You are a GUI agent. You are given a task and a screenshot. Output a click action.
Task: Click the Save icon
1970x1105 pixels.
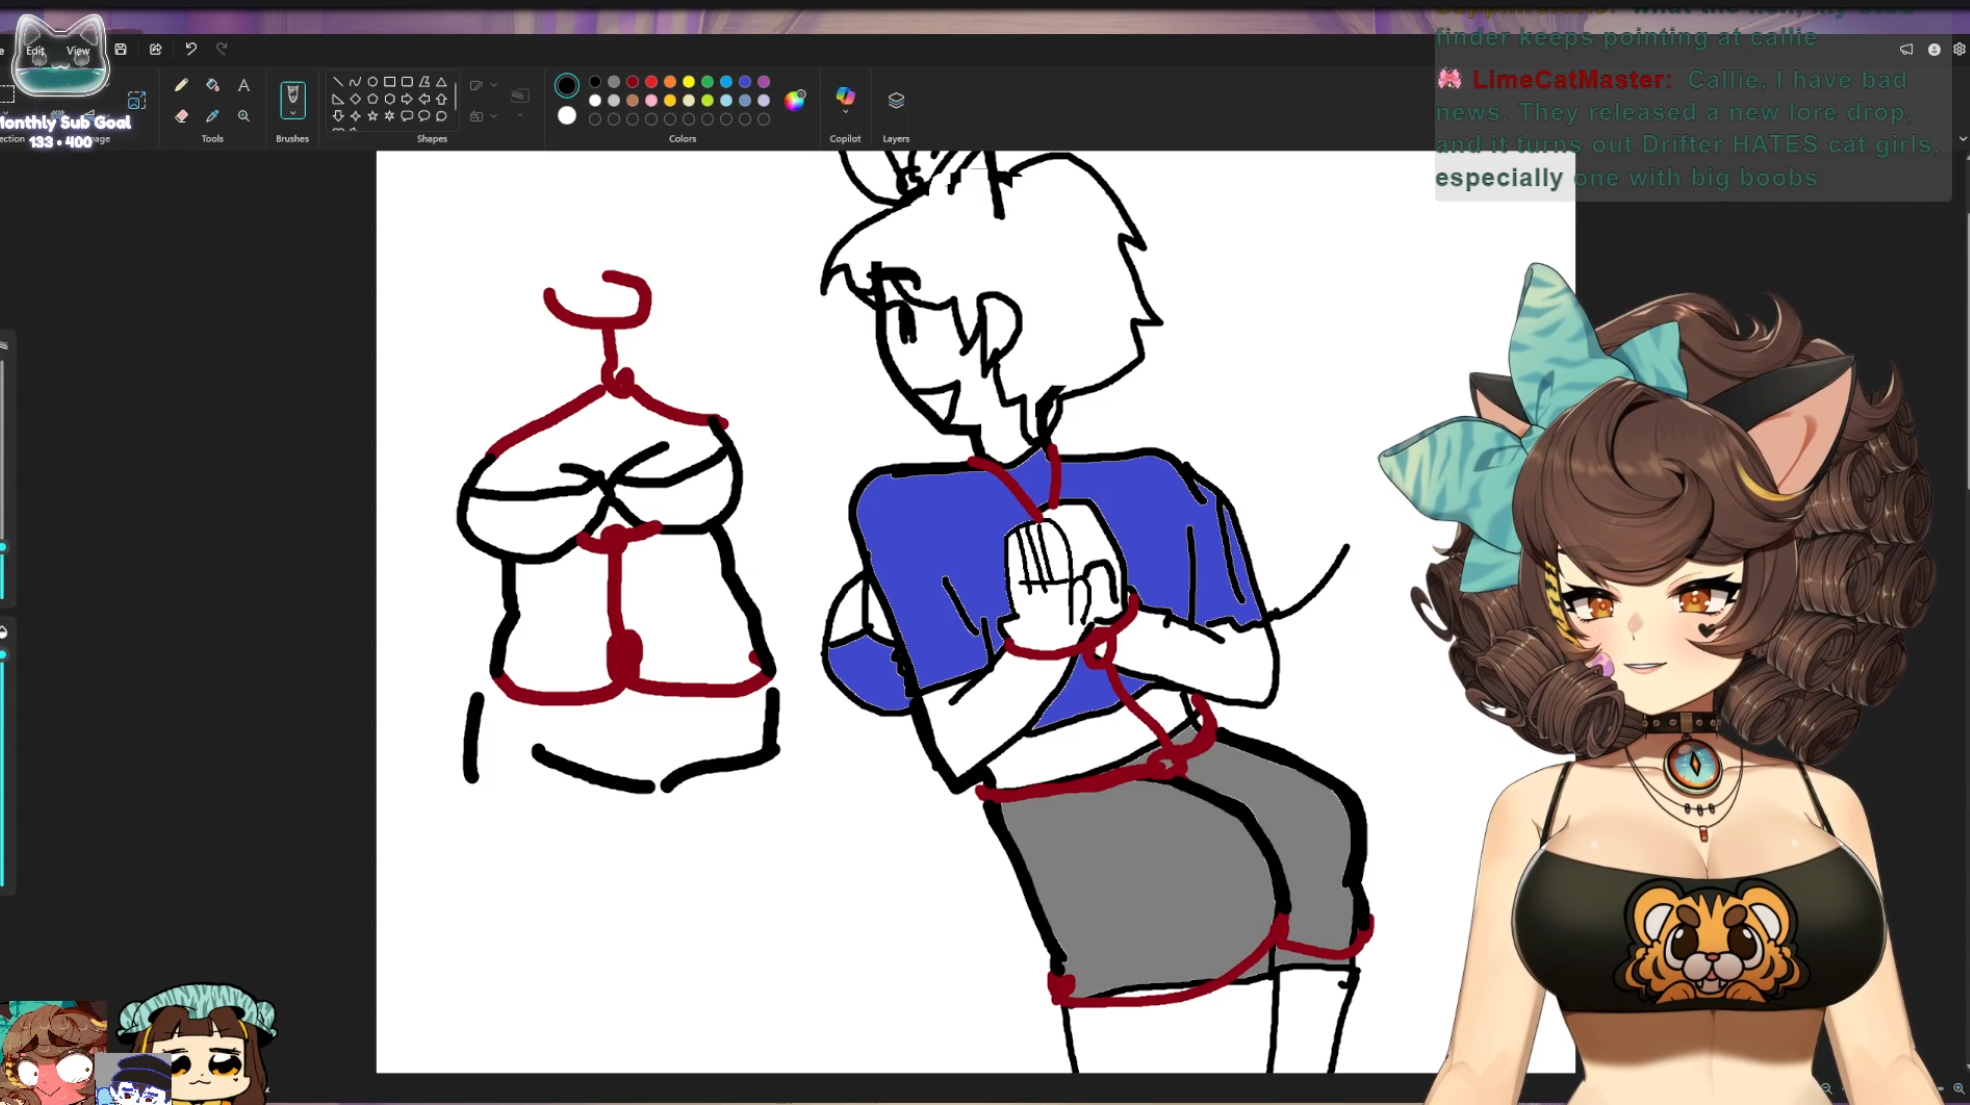point(120,49)
